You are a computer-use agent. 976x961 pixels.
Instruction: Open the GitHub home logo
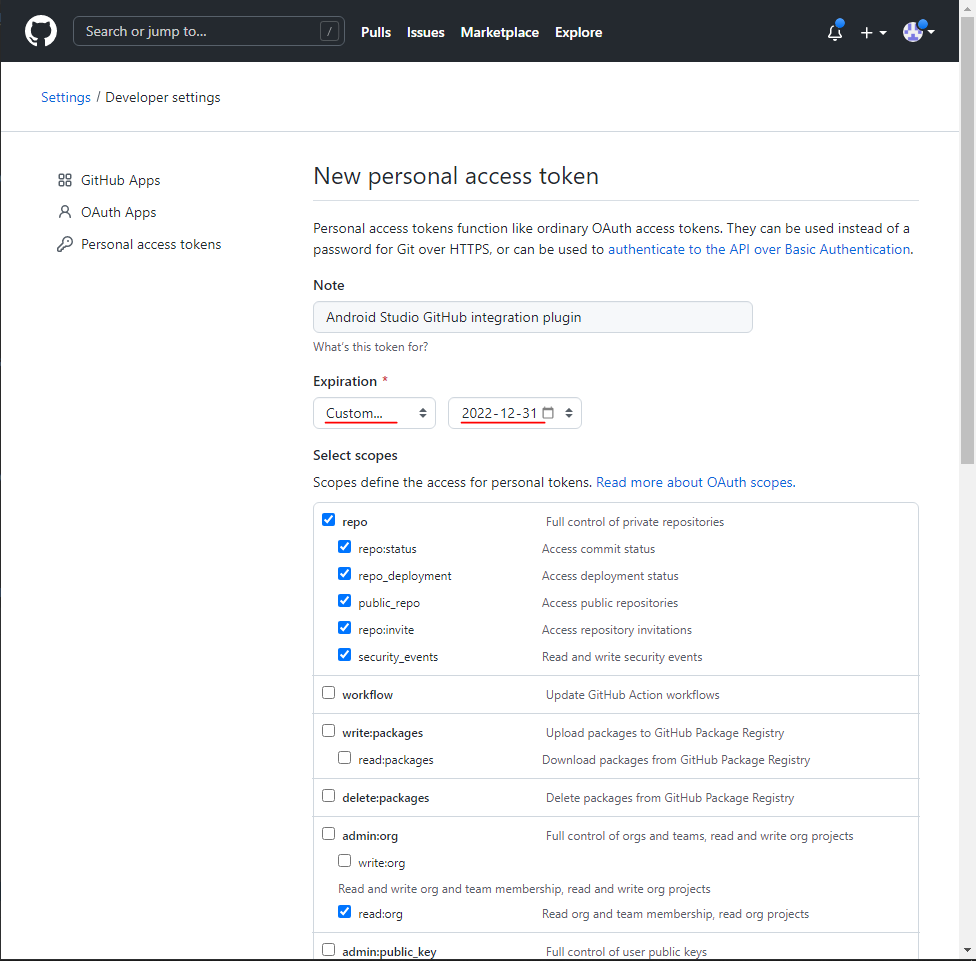click(x=40, y=31)
